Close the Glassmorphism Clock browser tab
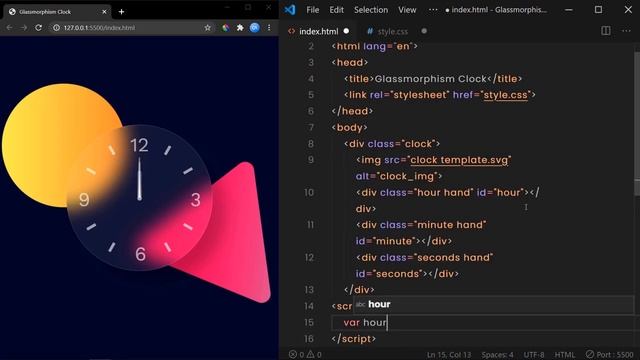This screenshot has height=360, width=640. coord(104,12)
